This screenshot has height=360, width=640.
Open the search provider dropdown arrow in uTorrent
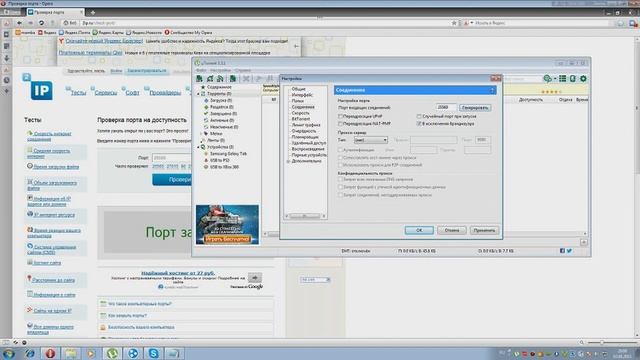555,79
